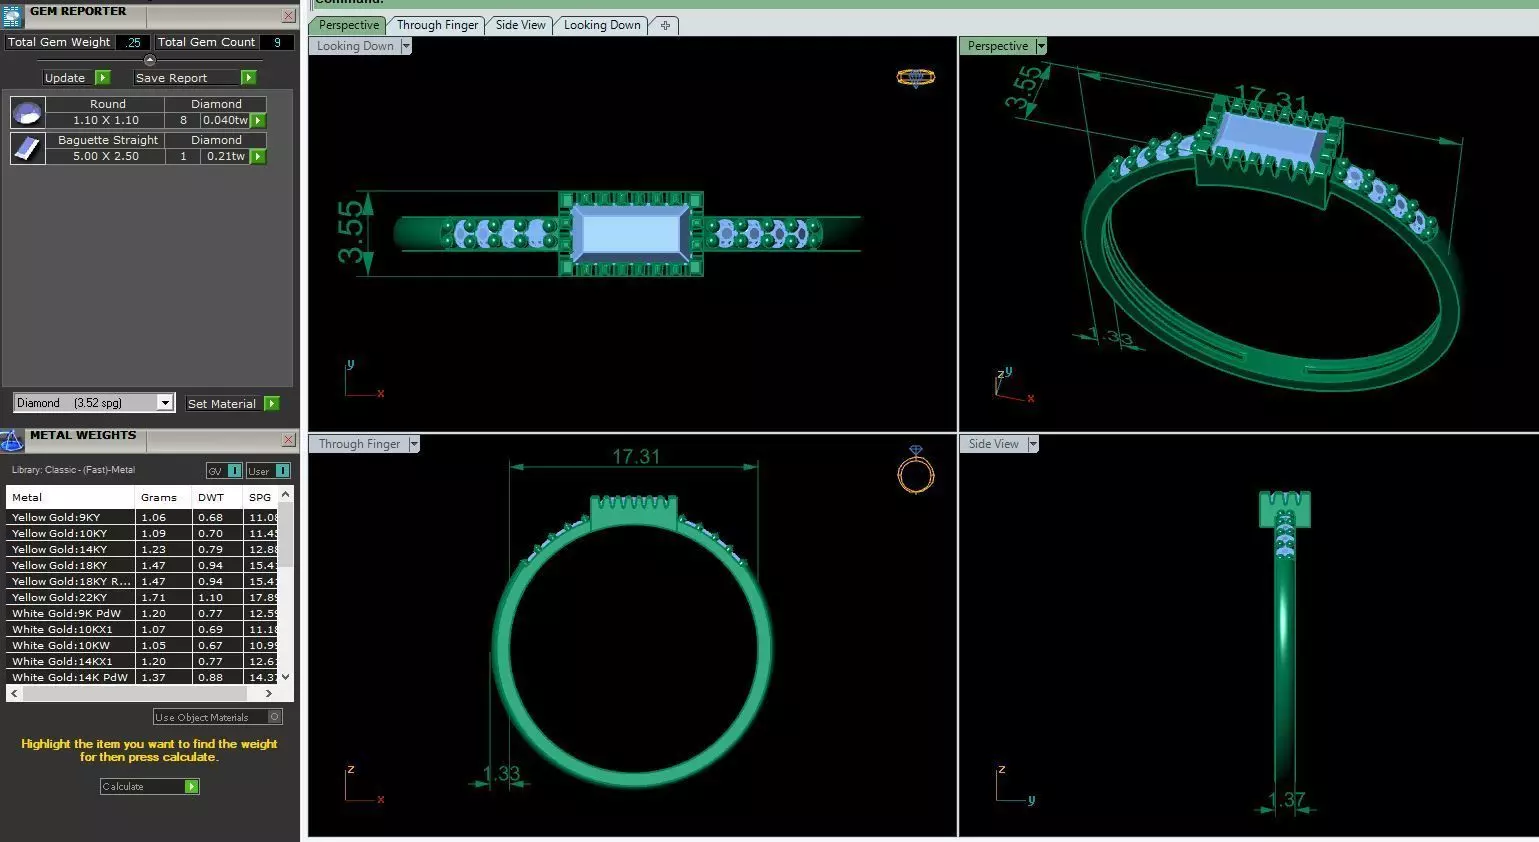Collapse Gem Reporter options with round up-arrow
This screenshot has width=1539, height=842.
click(x=150, y=60)
